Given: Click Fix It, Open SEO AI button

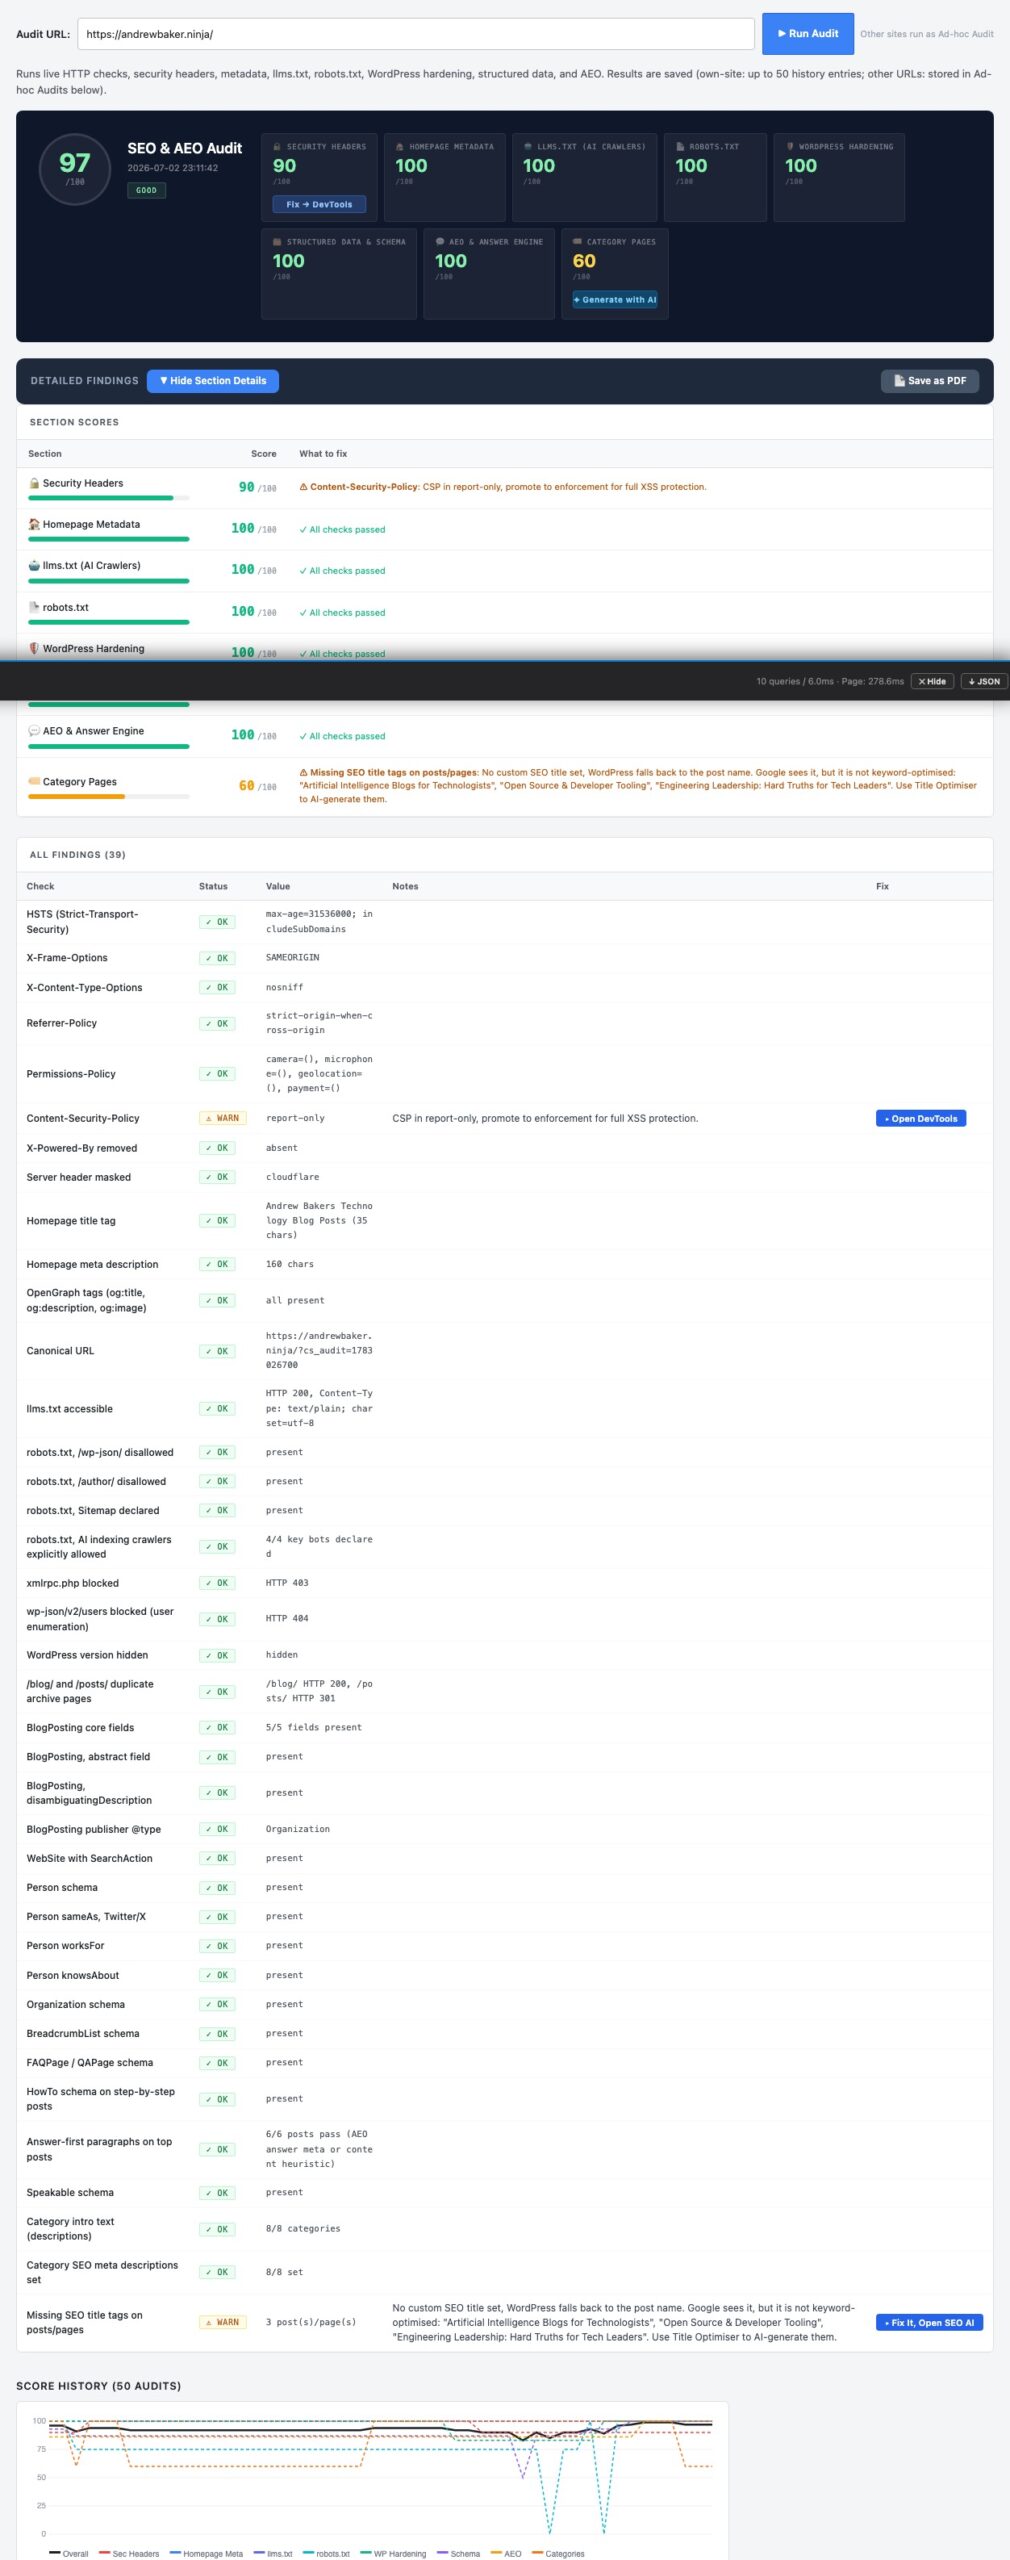Looking at the screenshot, I should [x=929, y=2322].
